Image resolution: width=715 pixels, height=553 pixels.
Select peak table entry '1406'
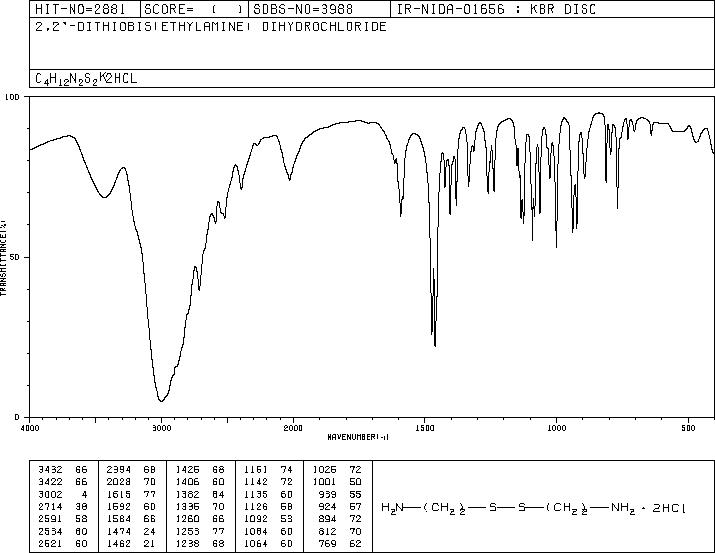(x=187, y=482)
